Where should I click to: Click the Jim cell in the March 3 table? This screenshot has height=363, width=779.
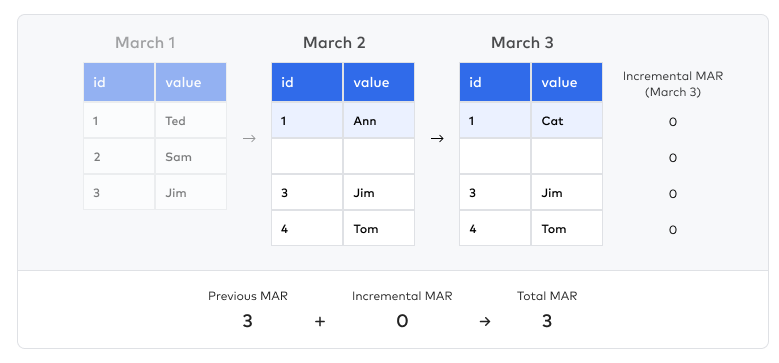(x=567, y=193)
